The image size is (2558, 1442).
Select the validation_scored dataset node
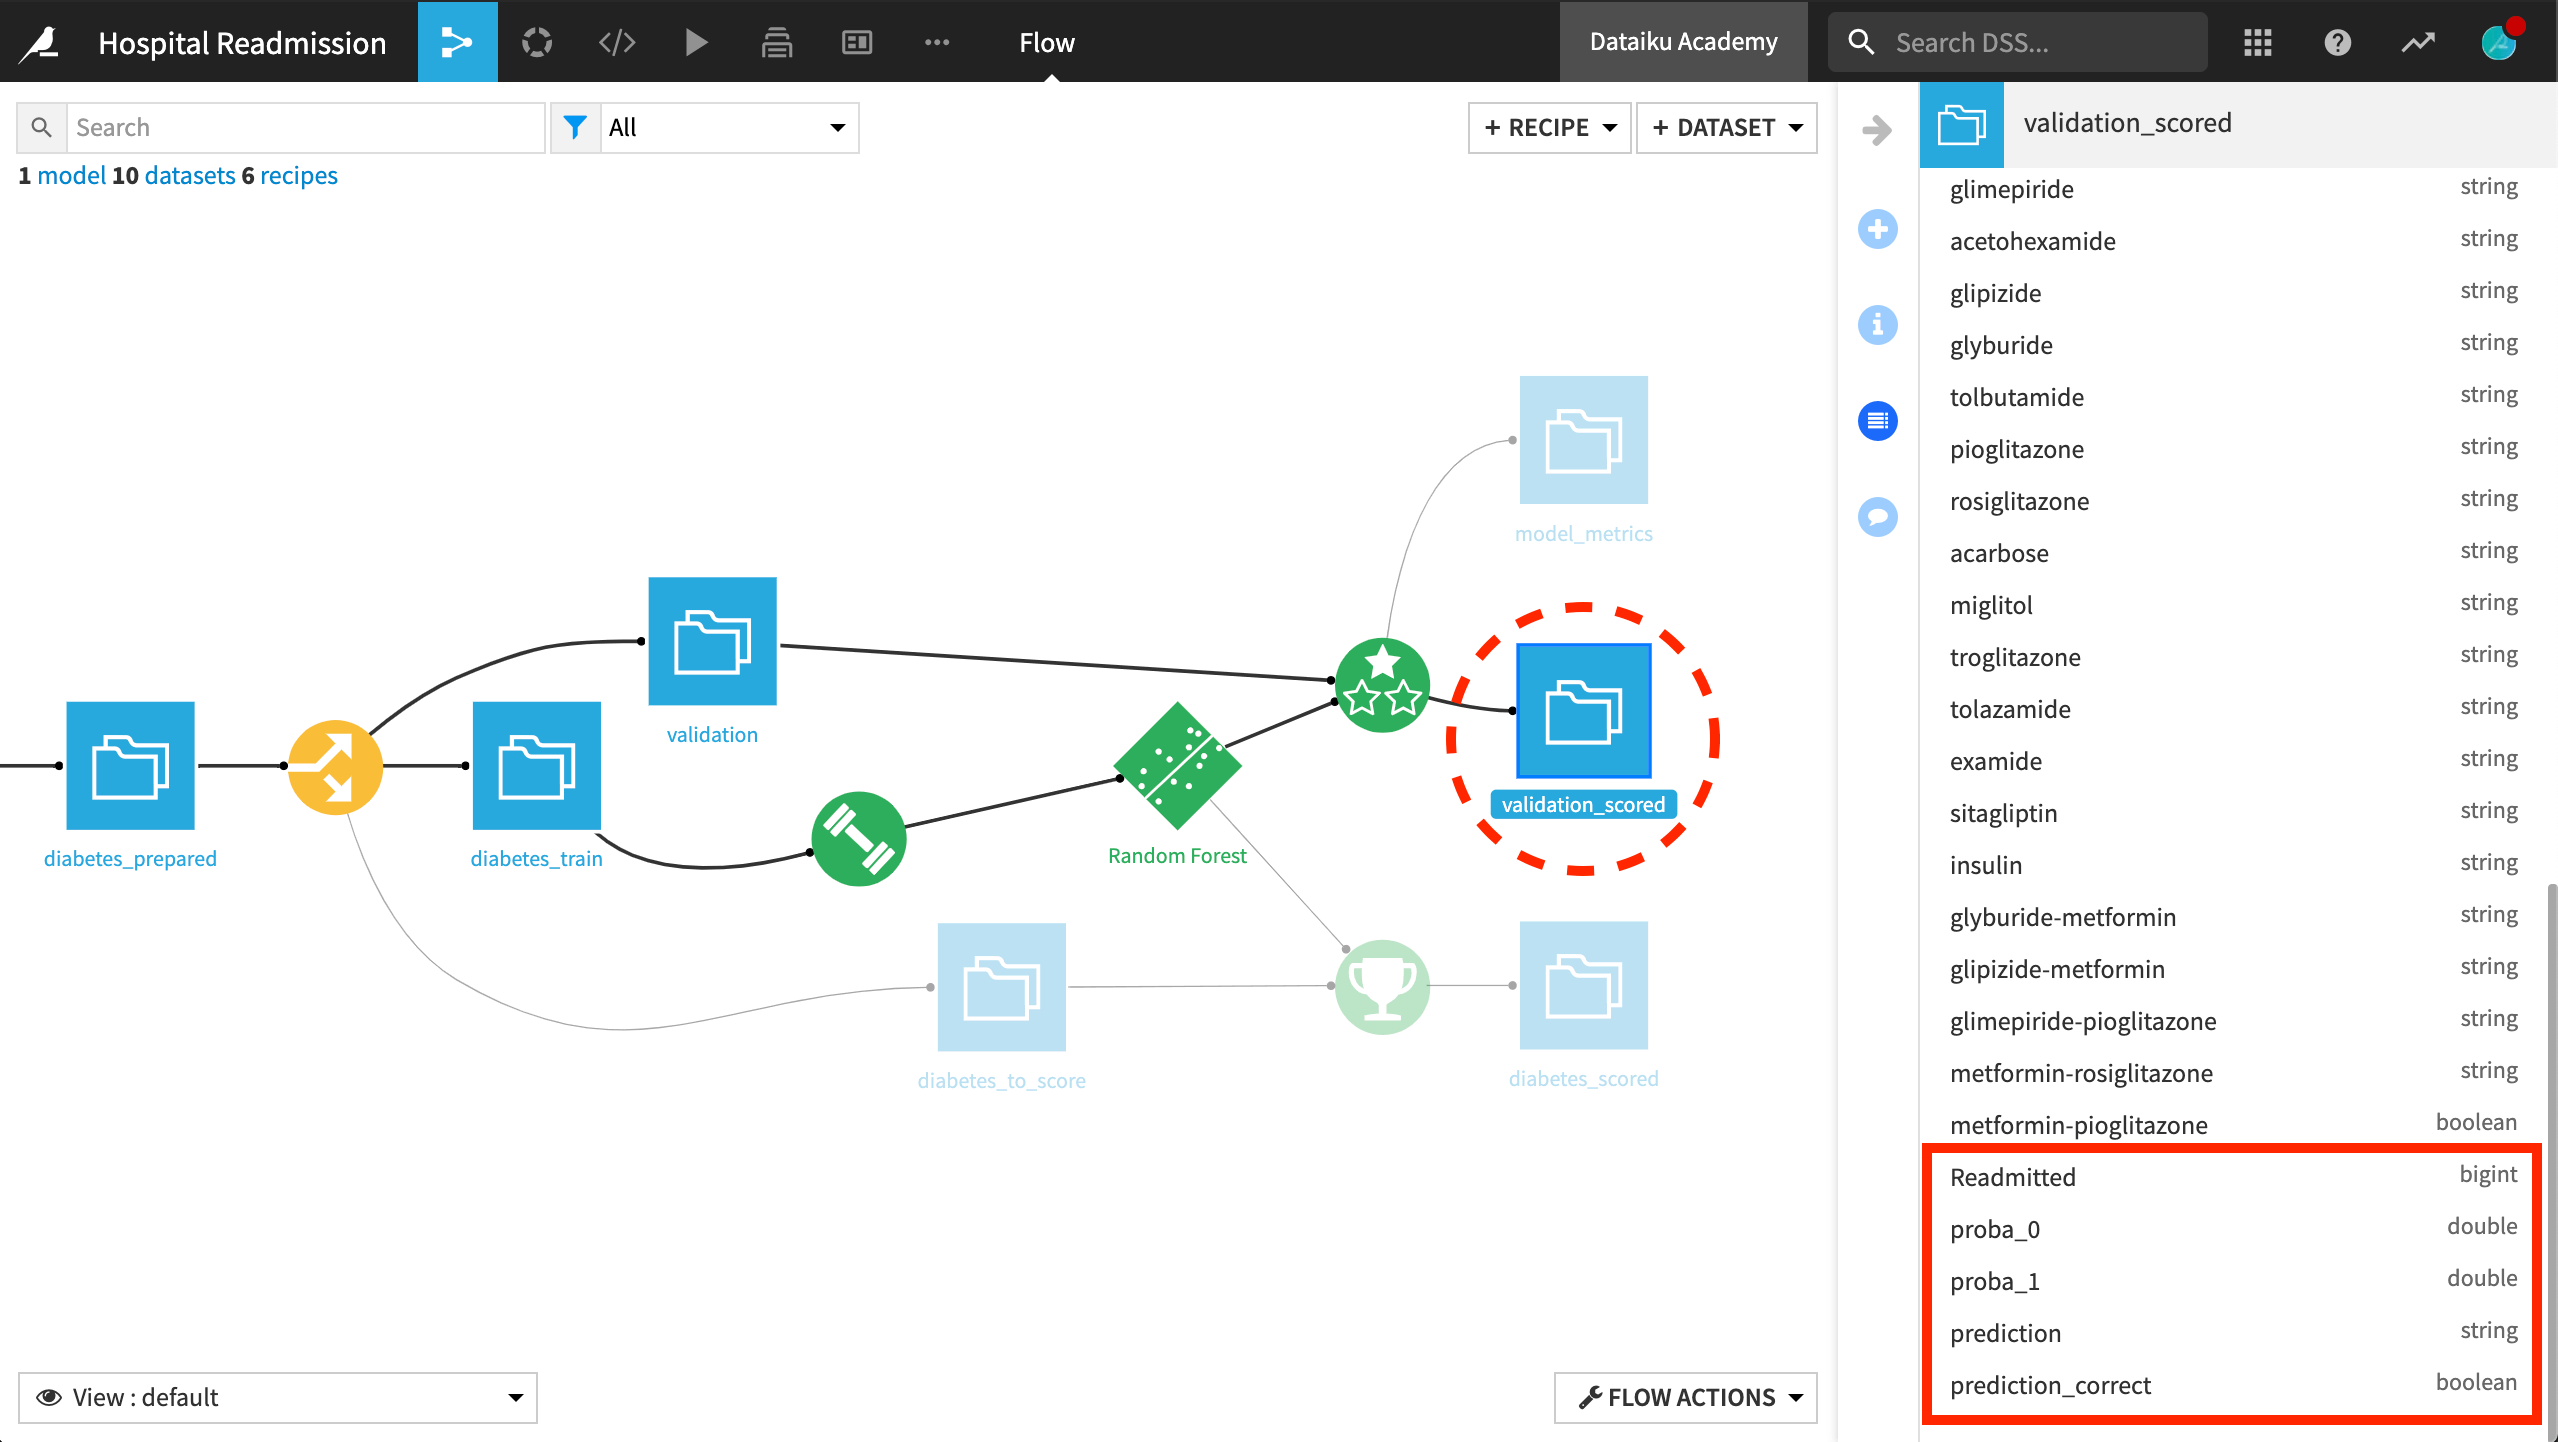pos(1583,711)
